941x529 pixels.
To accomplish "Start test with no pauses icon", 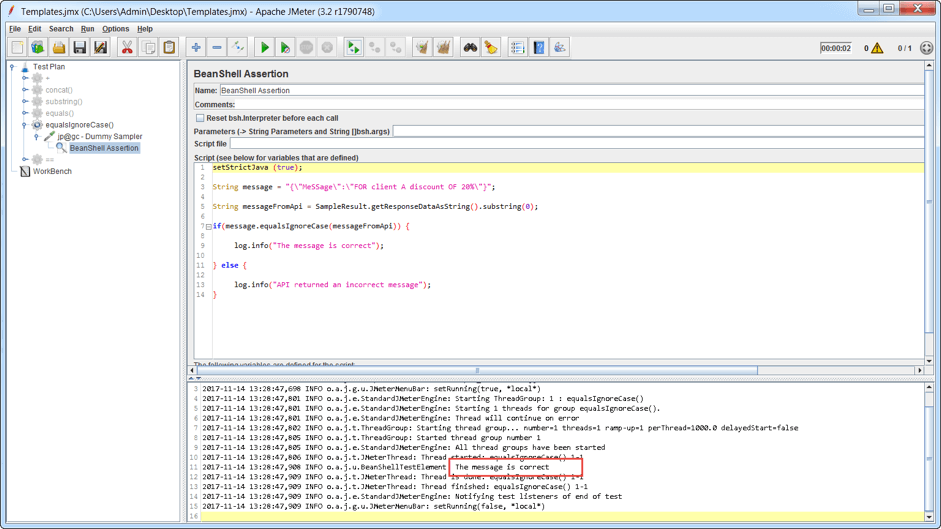I will click(x=285, y=47).
